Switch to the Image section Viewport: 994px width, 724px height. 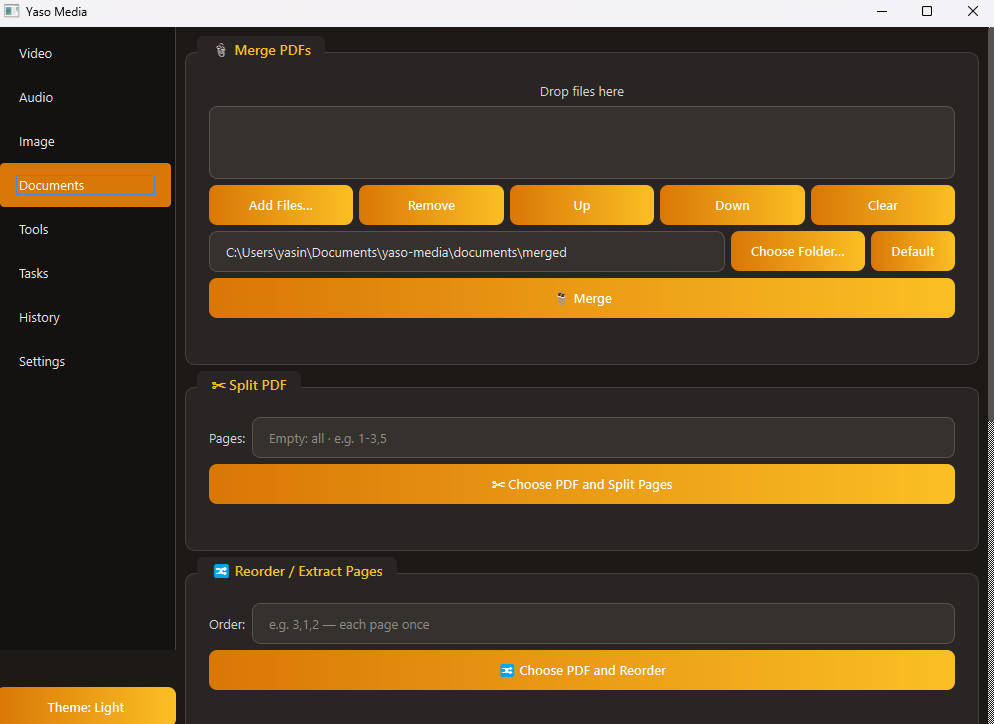pos(86,141)
